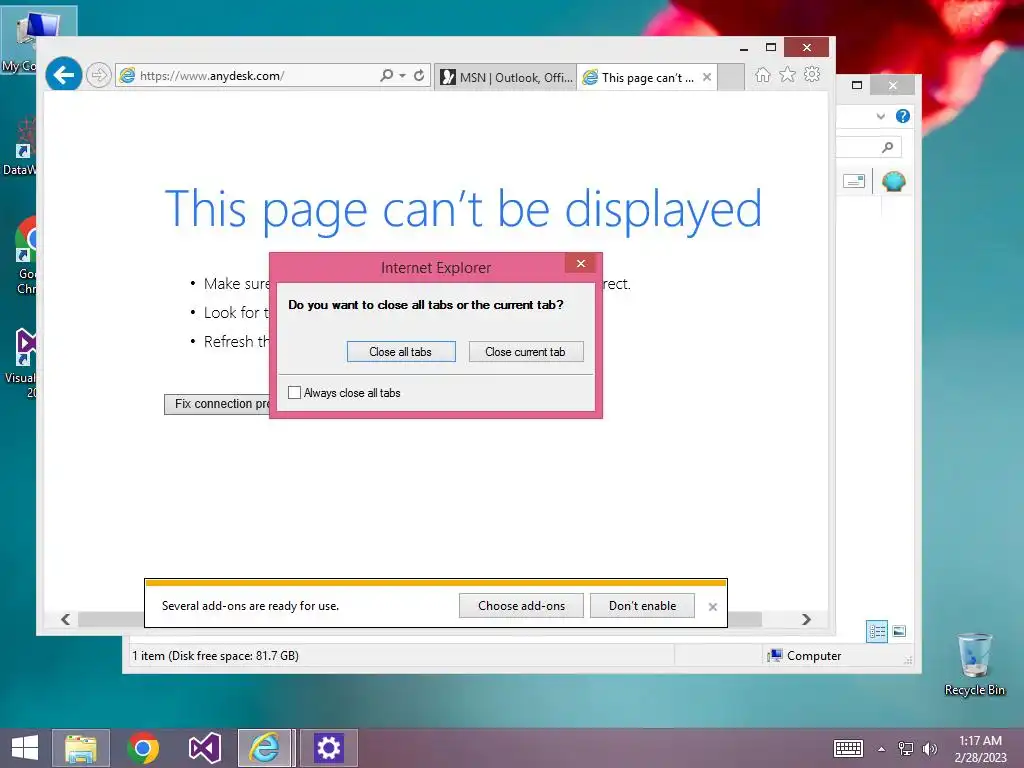Image resolution: width=1024 pixels, height=768 pixels.
Task: Click the Close all tabs button
Action: 401,351
